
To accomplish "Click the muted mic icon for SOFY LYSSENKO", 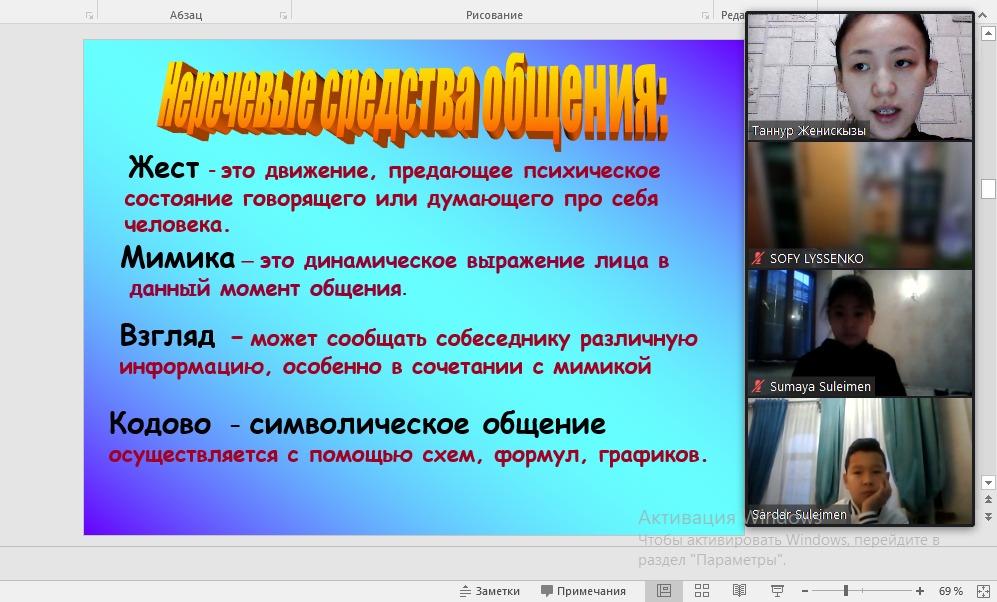I will (759, 259).
